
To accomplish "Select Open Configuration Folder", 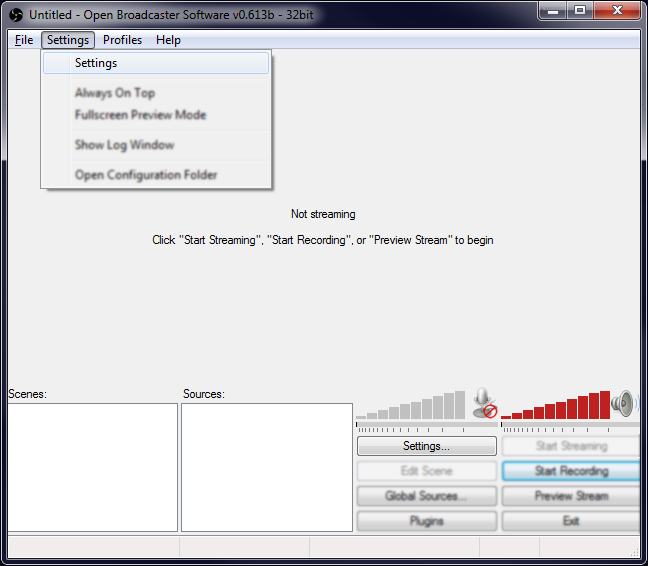I will point(156,175).
